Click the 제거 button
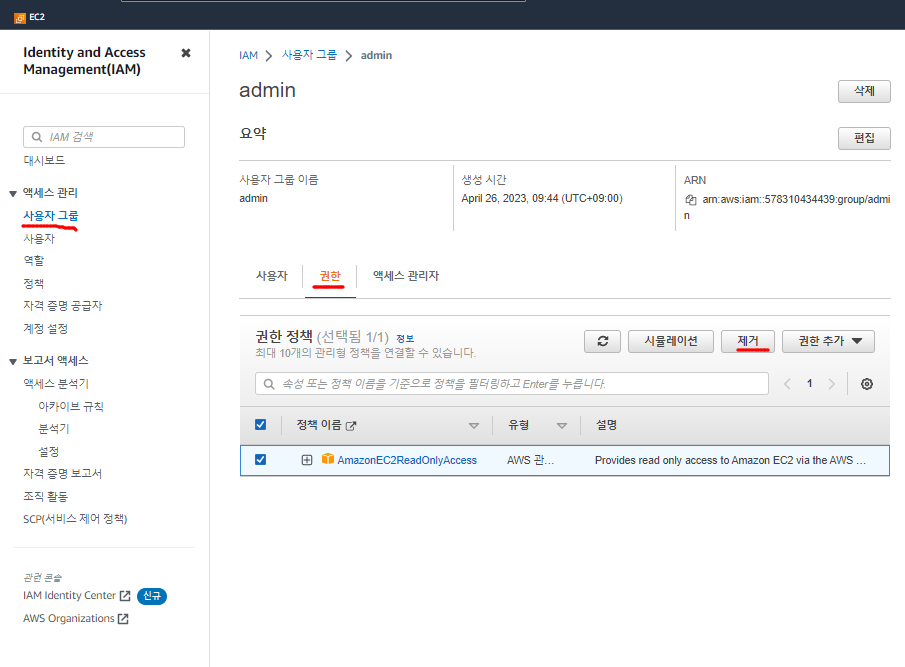The width and height of the screenshot is (905, 667). (x=748, y=341)
